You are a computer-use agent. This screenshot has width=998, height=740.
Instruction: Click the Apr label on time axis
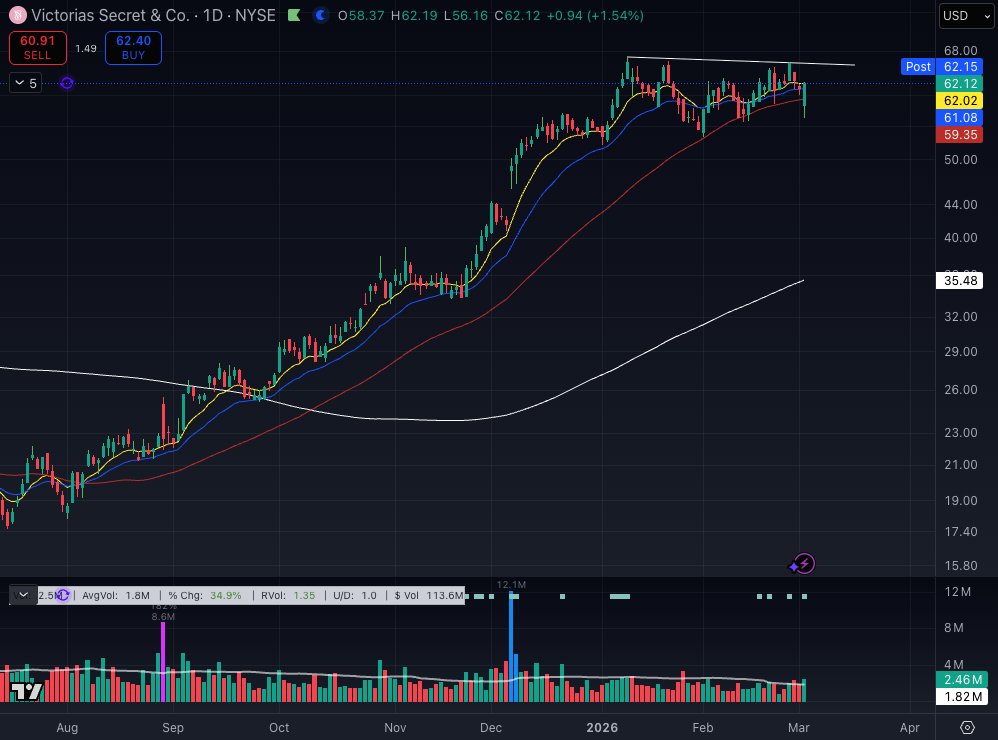(x=910, y=727)
